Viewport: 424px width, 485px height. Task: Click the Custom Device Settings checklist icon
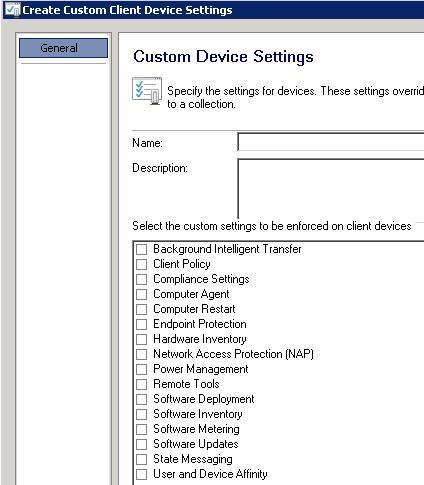147,91
